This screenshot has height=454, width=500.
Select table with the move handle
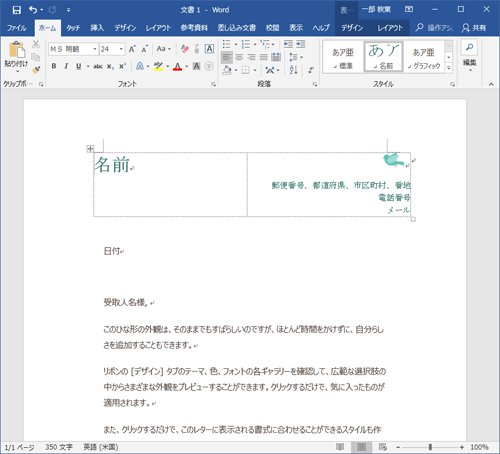click(x=90, y=149)
